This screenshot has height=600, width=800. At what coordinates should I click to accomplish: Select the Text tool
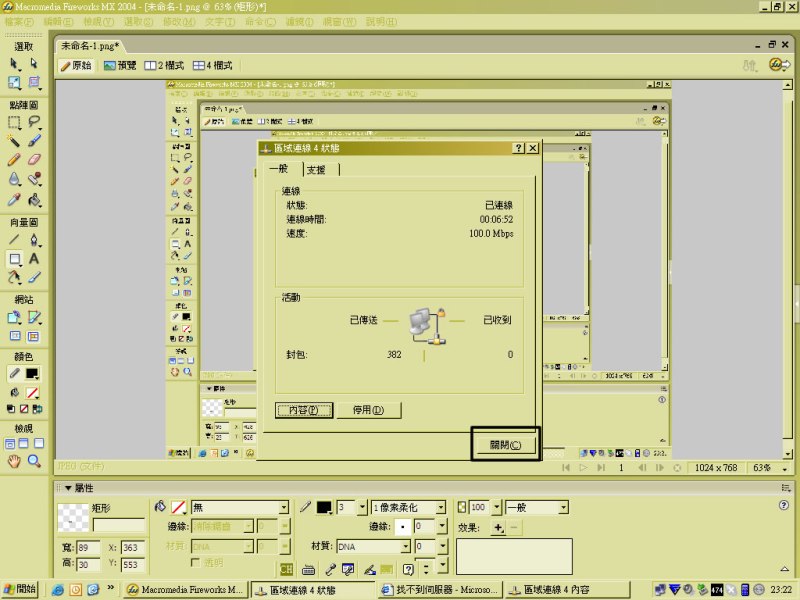click(34, 259)
